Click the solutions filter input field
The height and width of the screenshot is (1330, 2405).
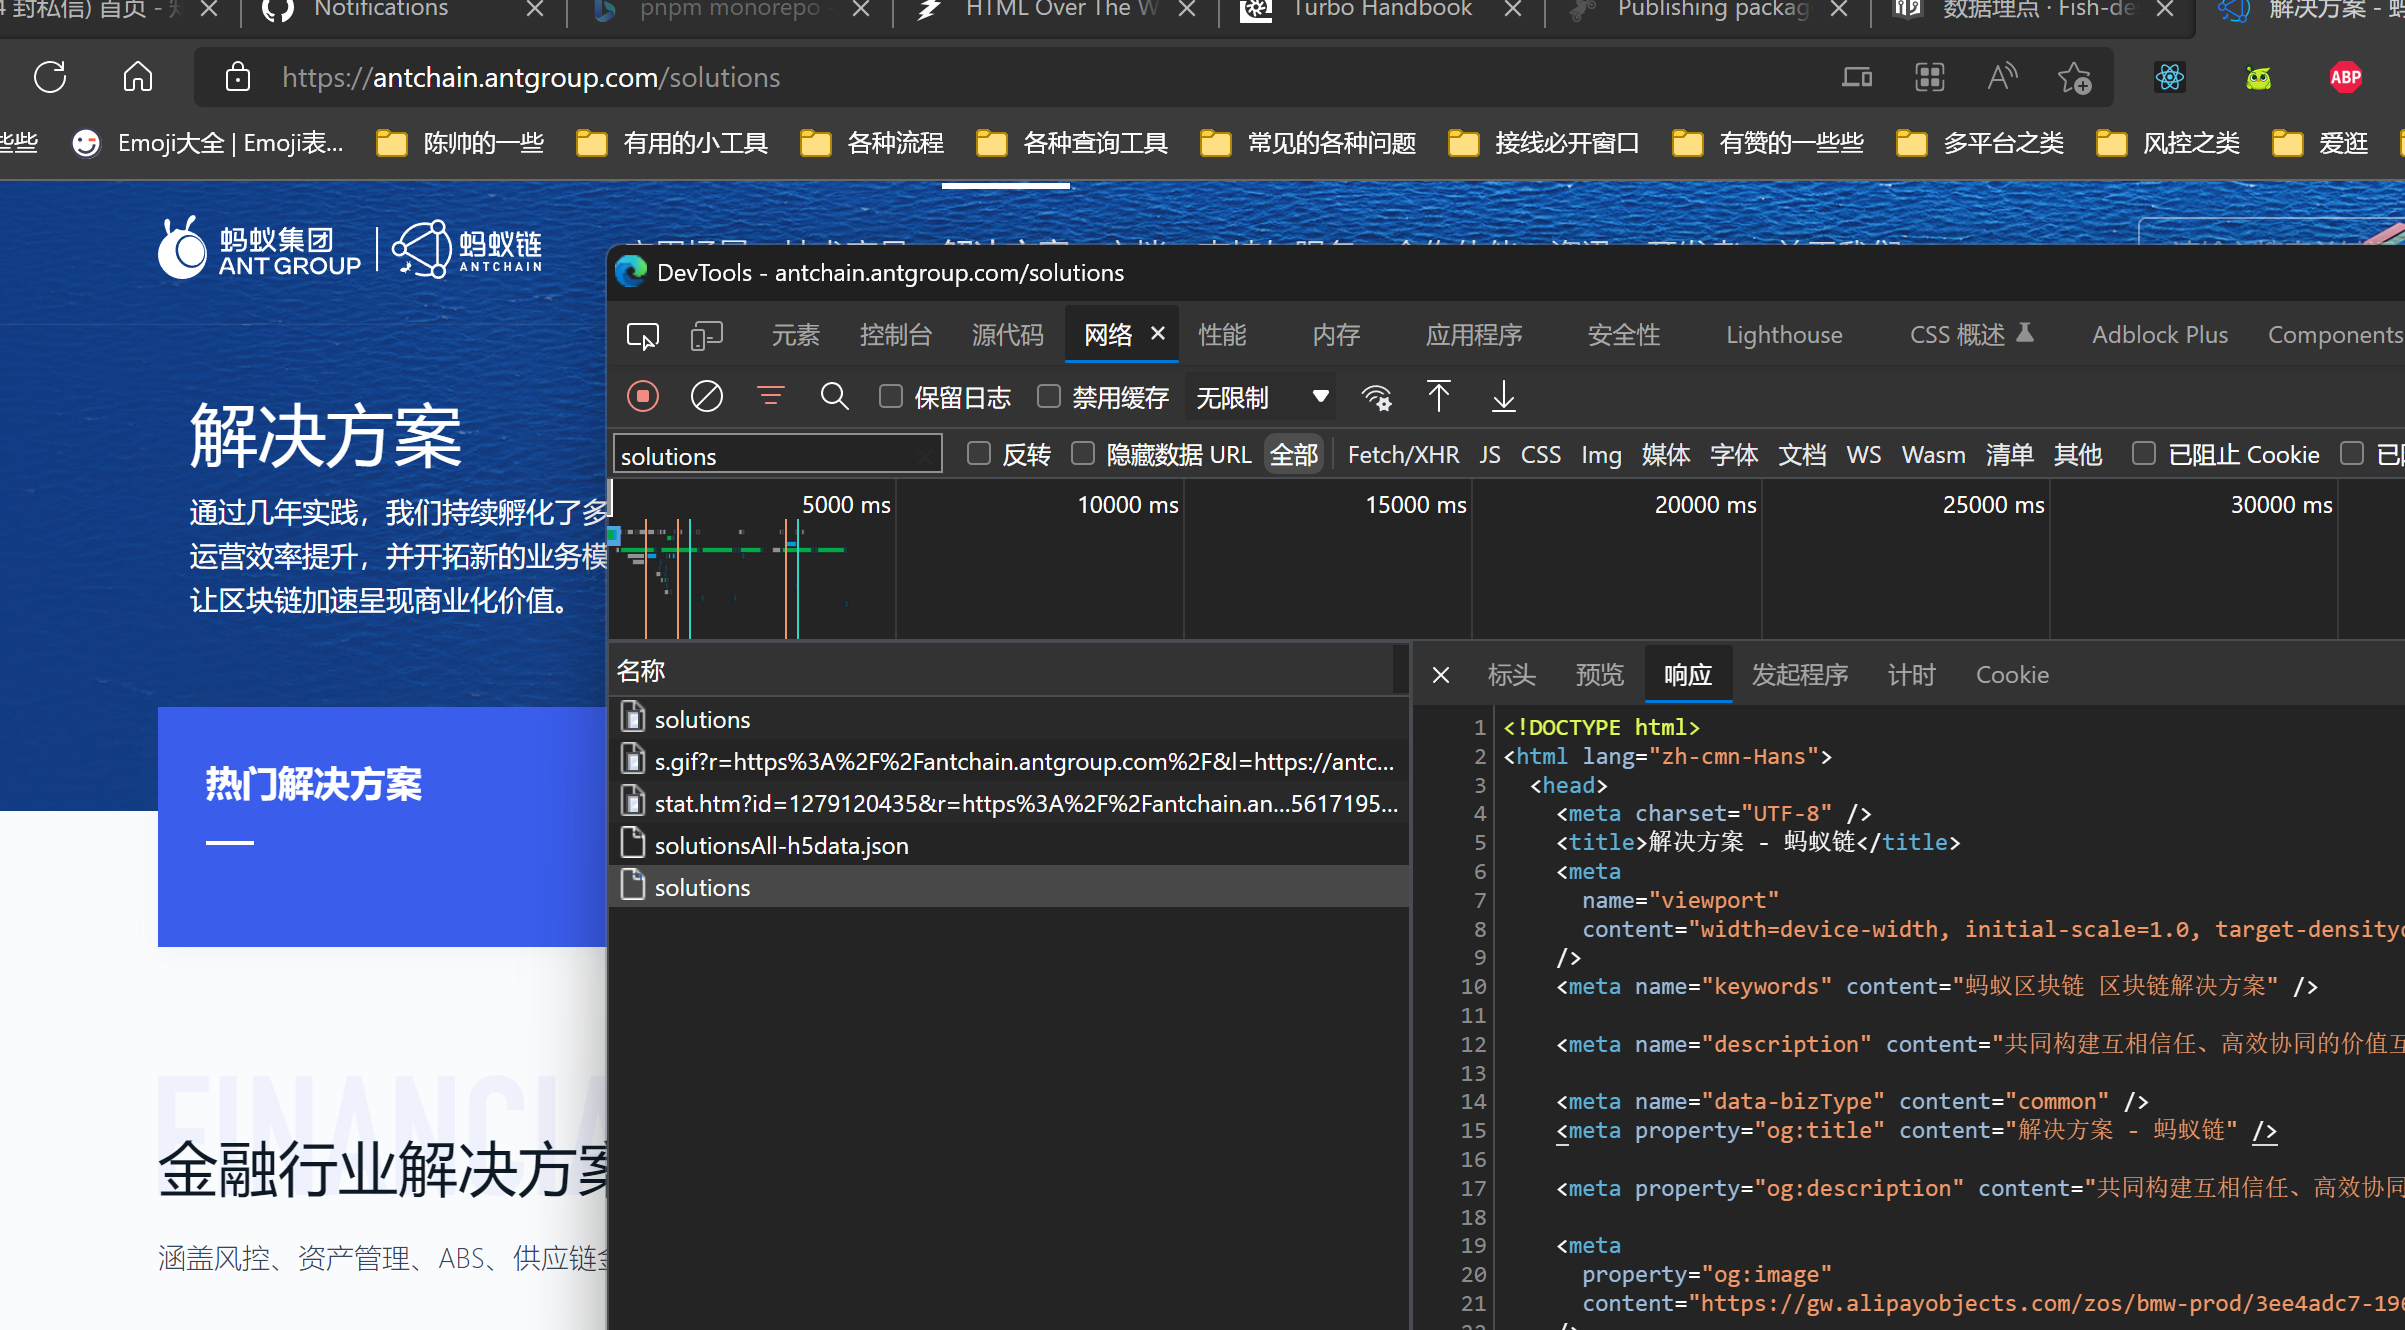[776, 455]
